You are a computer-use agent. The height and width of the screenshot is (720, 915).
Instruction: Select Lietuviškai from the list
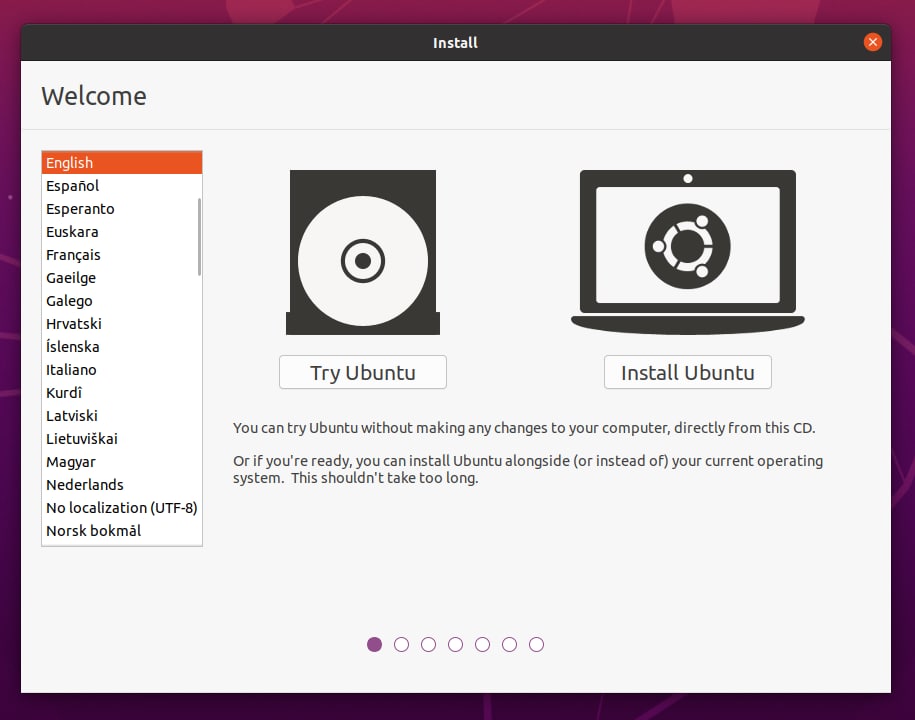point(122,439)
